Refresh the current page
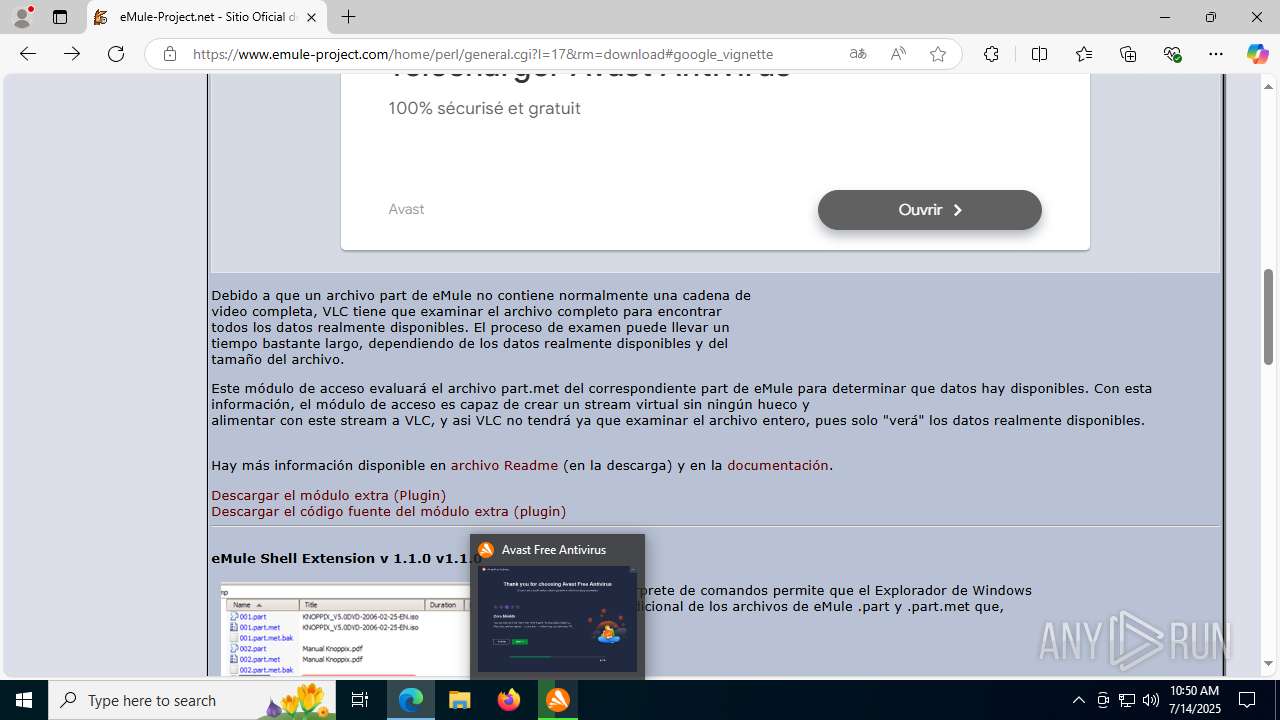The height and width of the screenshot is (720, 1280). tap(116, 54)
